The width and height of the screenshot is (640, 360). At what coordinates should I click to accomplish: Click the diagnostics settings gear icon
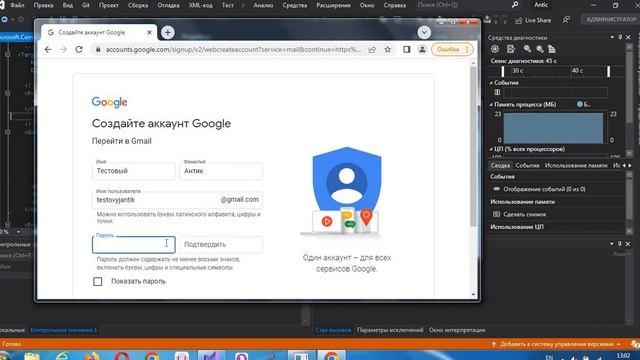pos(495,49)
